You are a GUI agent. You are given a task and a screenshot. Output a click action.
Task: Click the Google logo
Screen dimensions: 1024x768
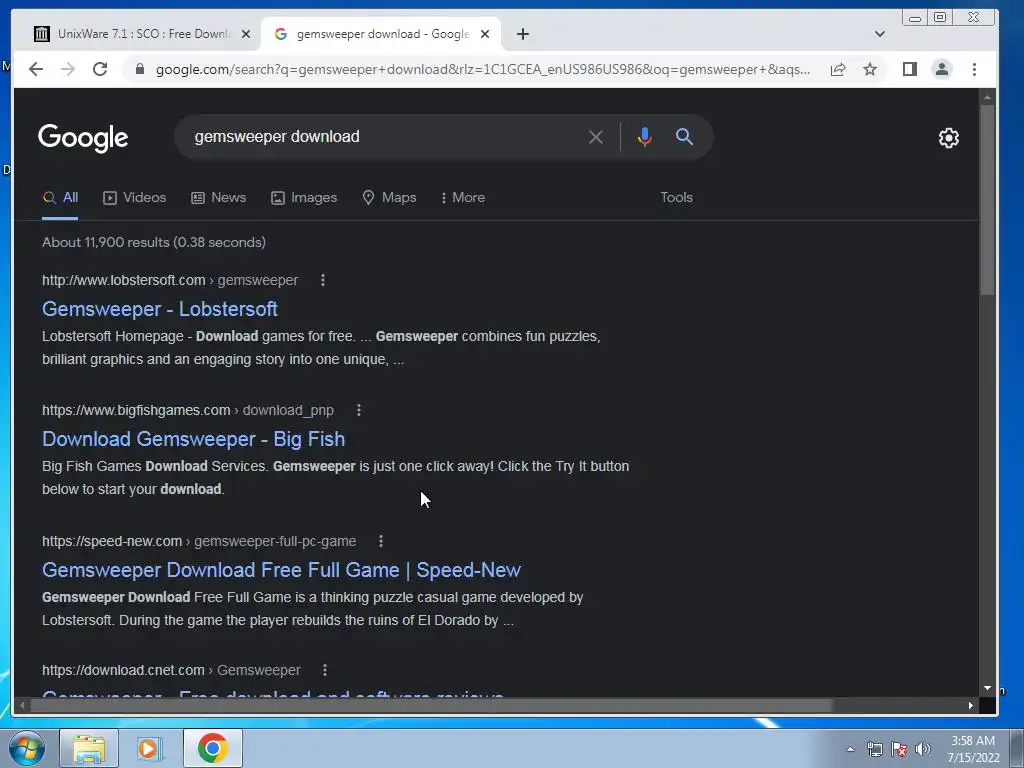click(83, 138)
